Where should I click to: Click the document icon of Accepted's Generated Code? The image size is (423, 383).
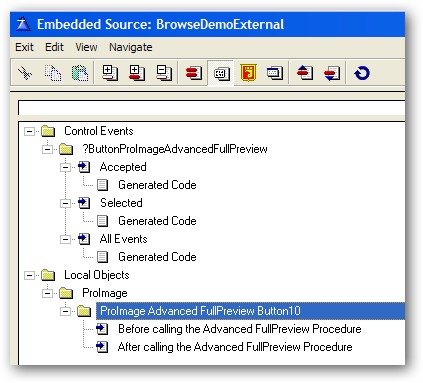click(x=102, y=185)
